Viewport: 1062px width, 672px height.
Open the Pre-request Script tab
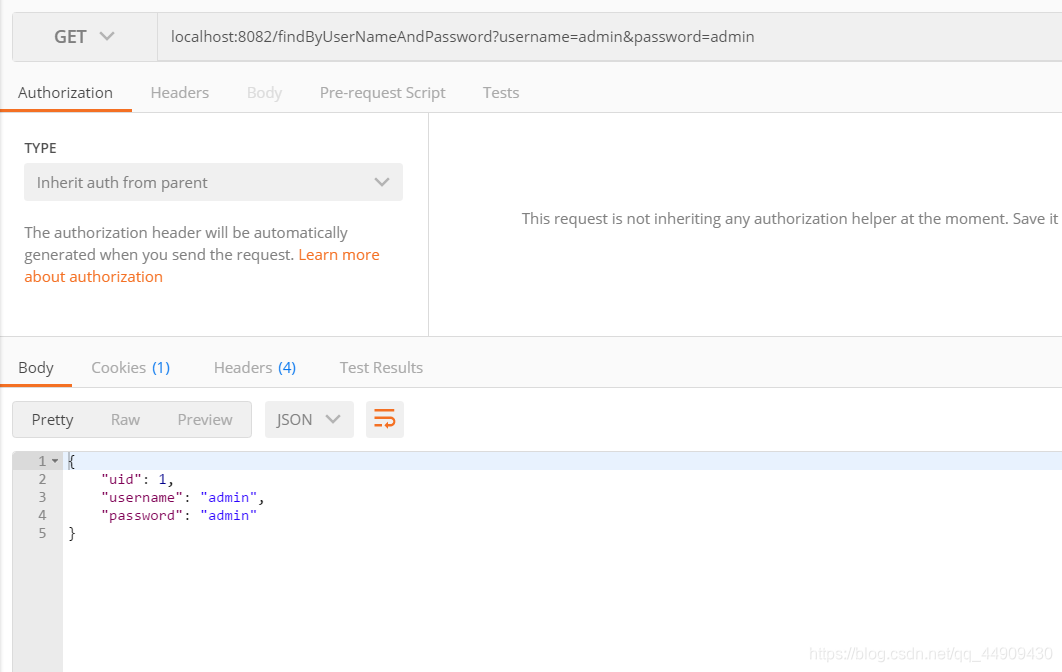click(383, 93)
